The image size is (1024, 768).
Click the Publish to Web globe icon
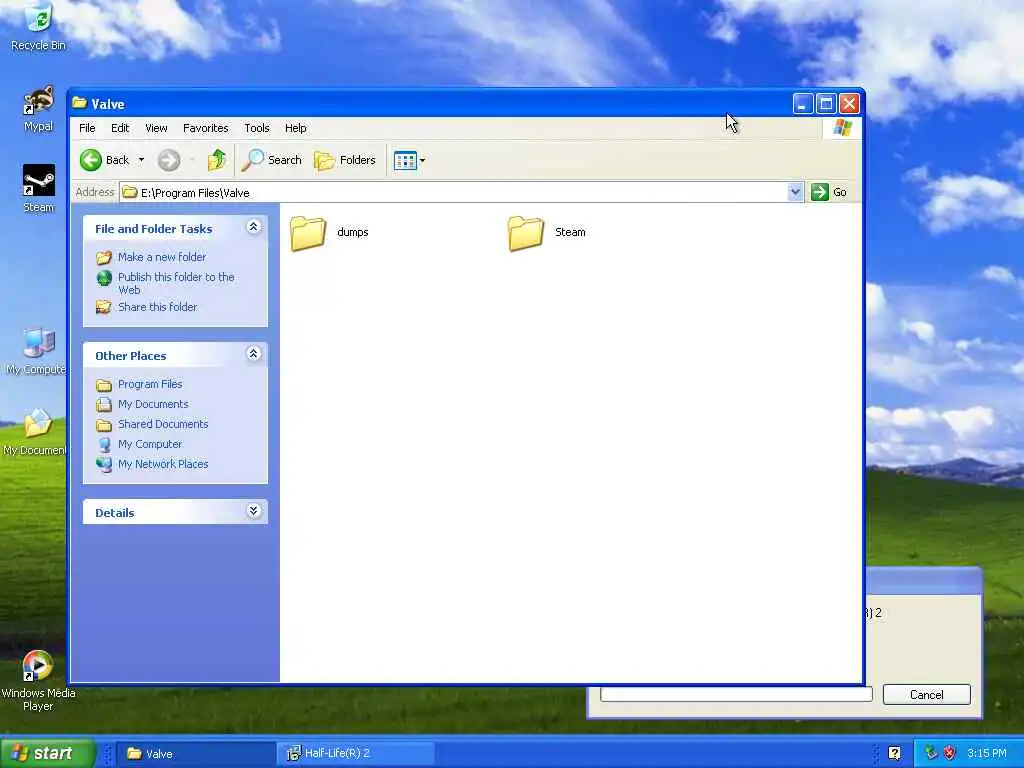104,278
